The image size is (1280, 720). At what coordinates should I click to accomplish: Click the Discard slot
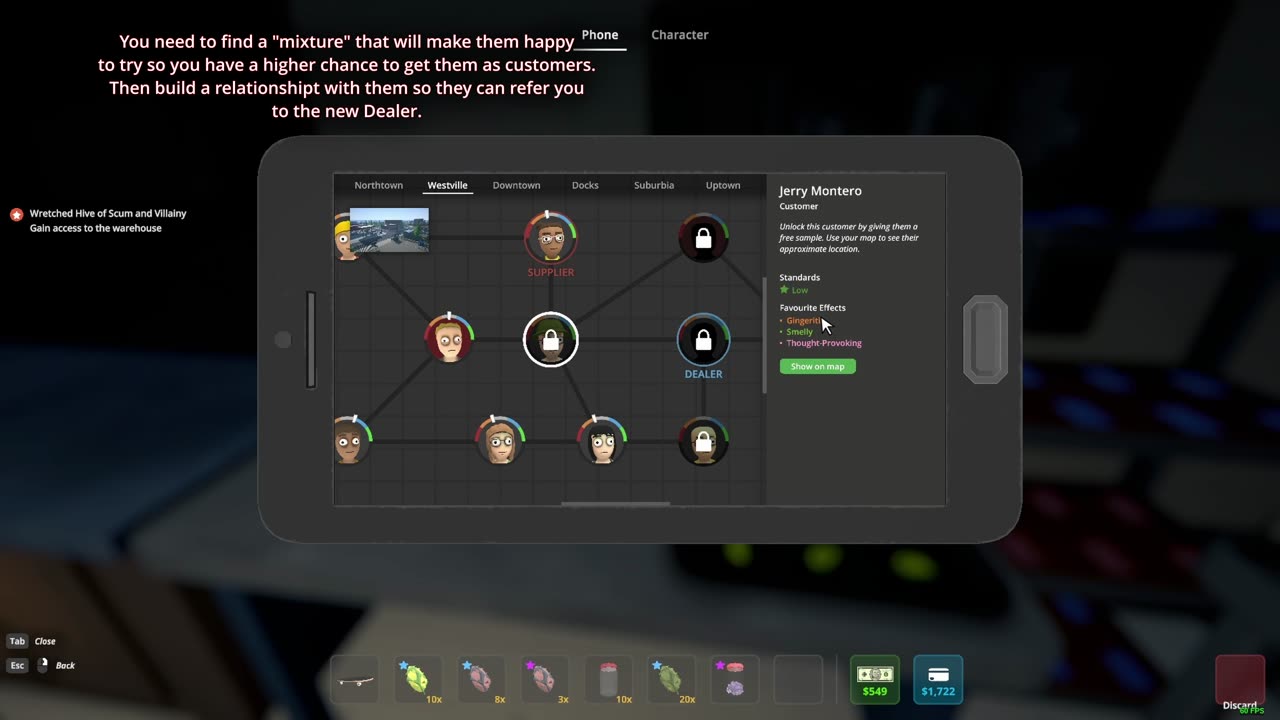tap(1240, 682)
